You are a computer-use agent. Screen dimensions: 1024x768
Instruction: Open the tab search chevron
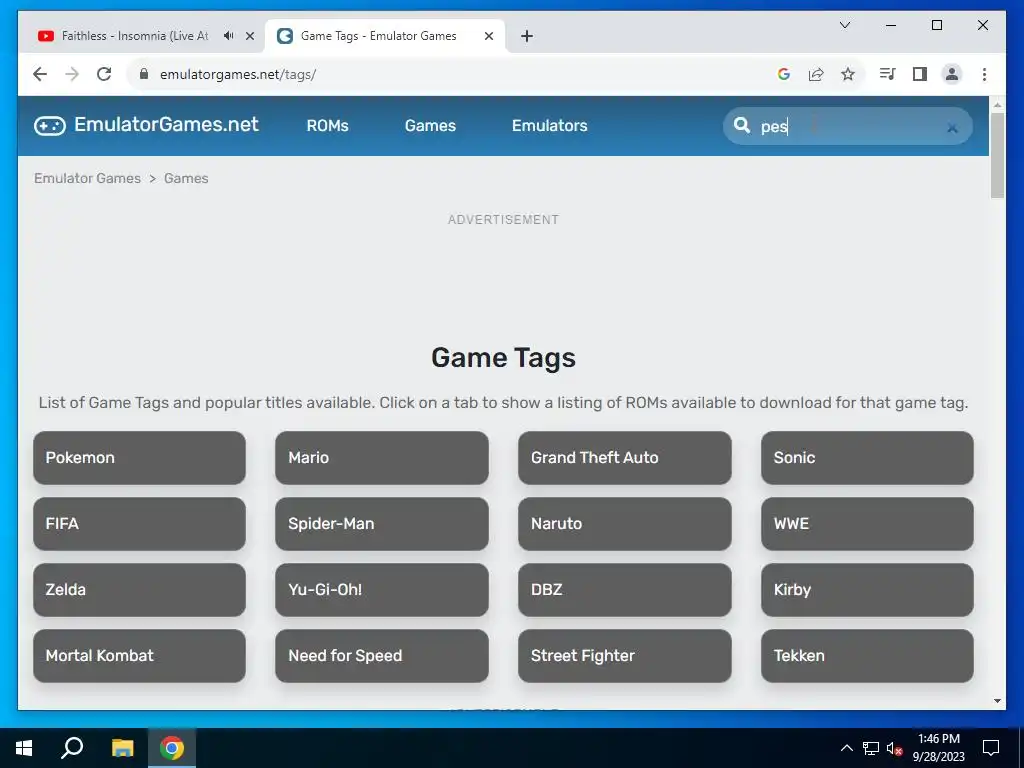click(x=844, y=25)
